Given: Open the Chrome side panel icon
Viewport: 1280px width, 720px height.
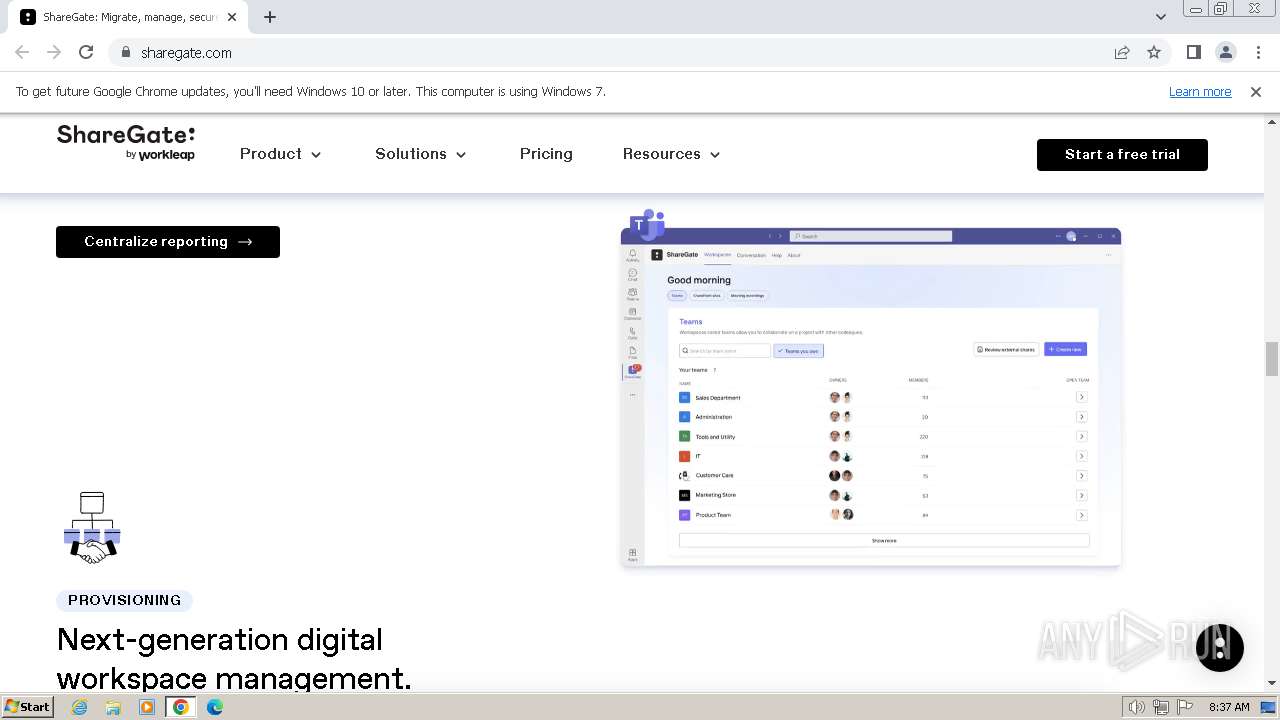Looking at the screenshot, I should pyautogui.click(x=1194, y=53).
